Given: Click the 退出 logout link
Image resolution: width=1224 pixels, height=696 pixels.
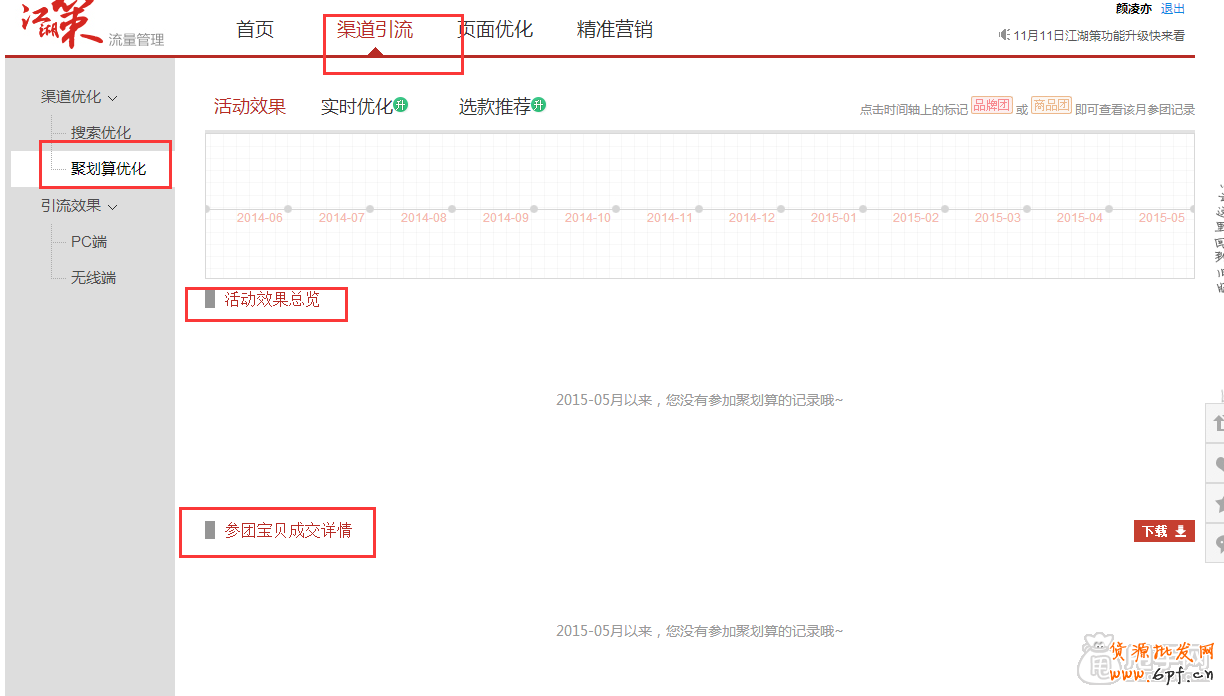Looking at the screenshot, I should 1172,9.
